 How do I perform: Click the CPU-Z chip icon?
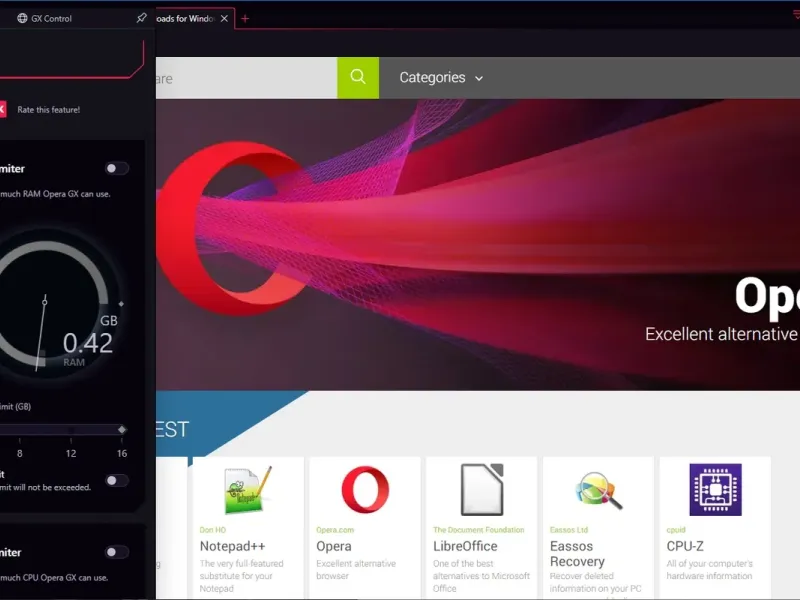point(715,490)
